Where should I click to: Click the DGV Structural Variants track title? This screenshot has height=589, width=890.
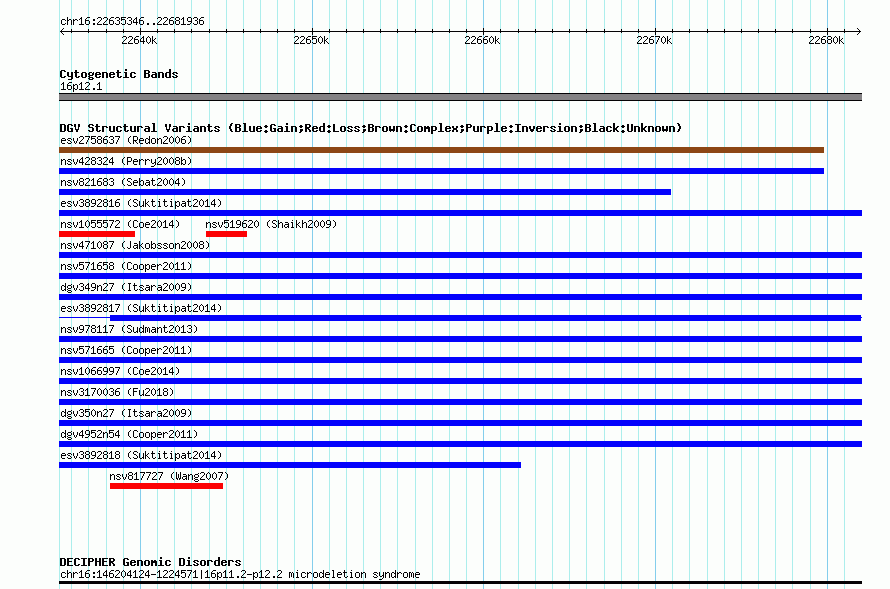coord(370,128)
